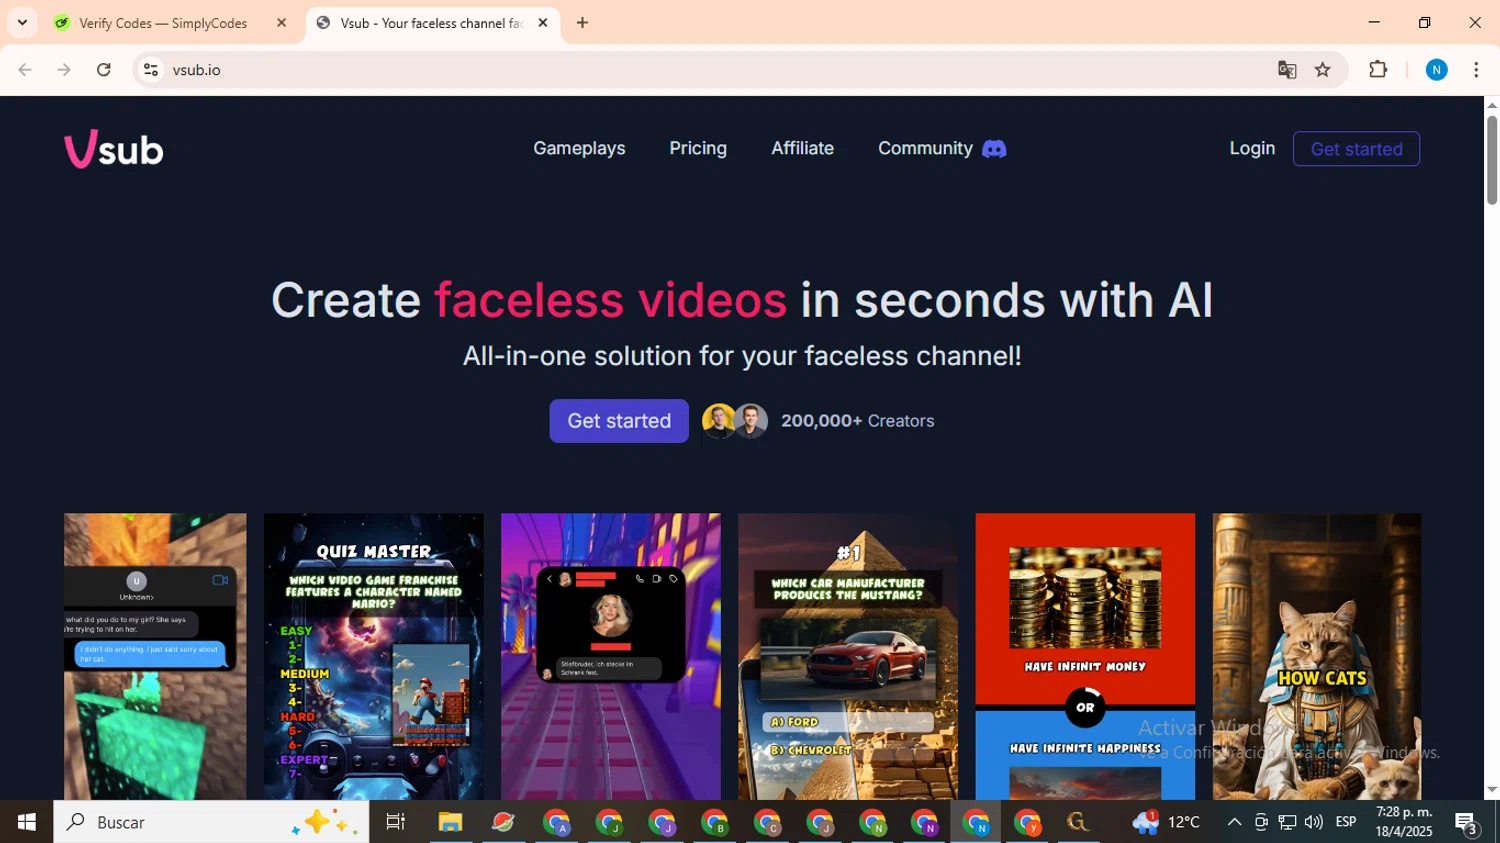1500x843 pixels.
Task: Reload the page with the refresh icon
Action: point(104,70)
